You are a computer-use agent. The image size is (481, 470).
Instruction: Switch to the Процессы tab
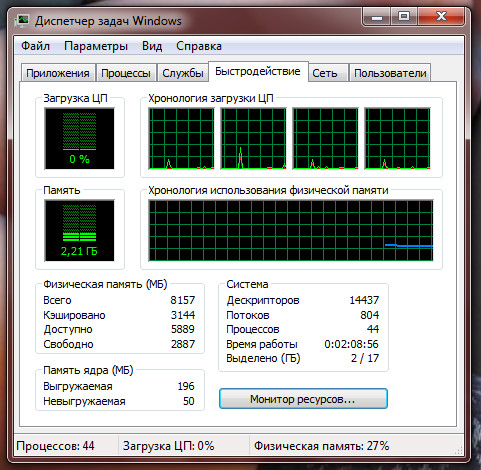(x=126, y=73)
